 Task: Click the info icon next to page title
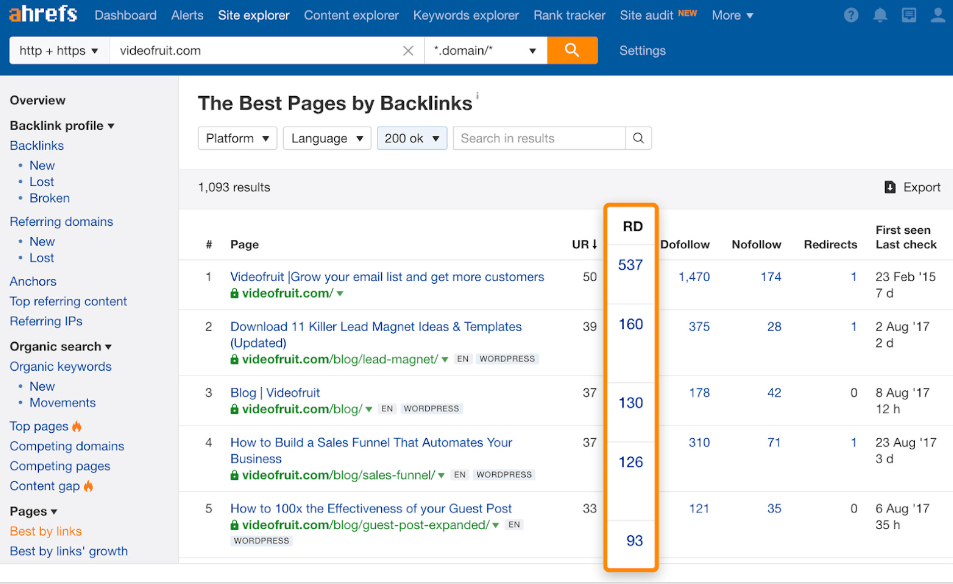(477, 95)
